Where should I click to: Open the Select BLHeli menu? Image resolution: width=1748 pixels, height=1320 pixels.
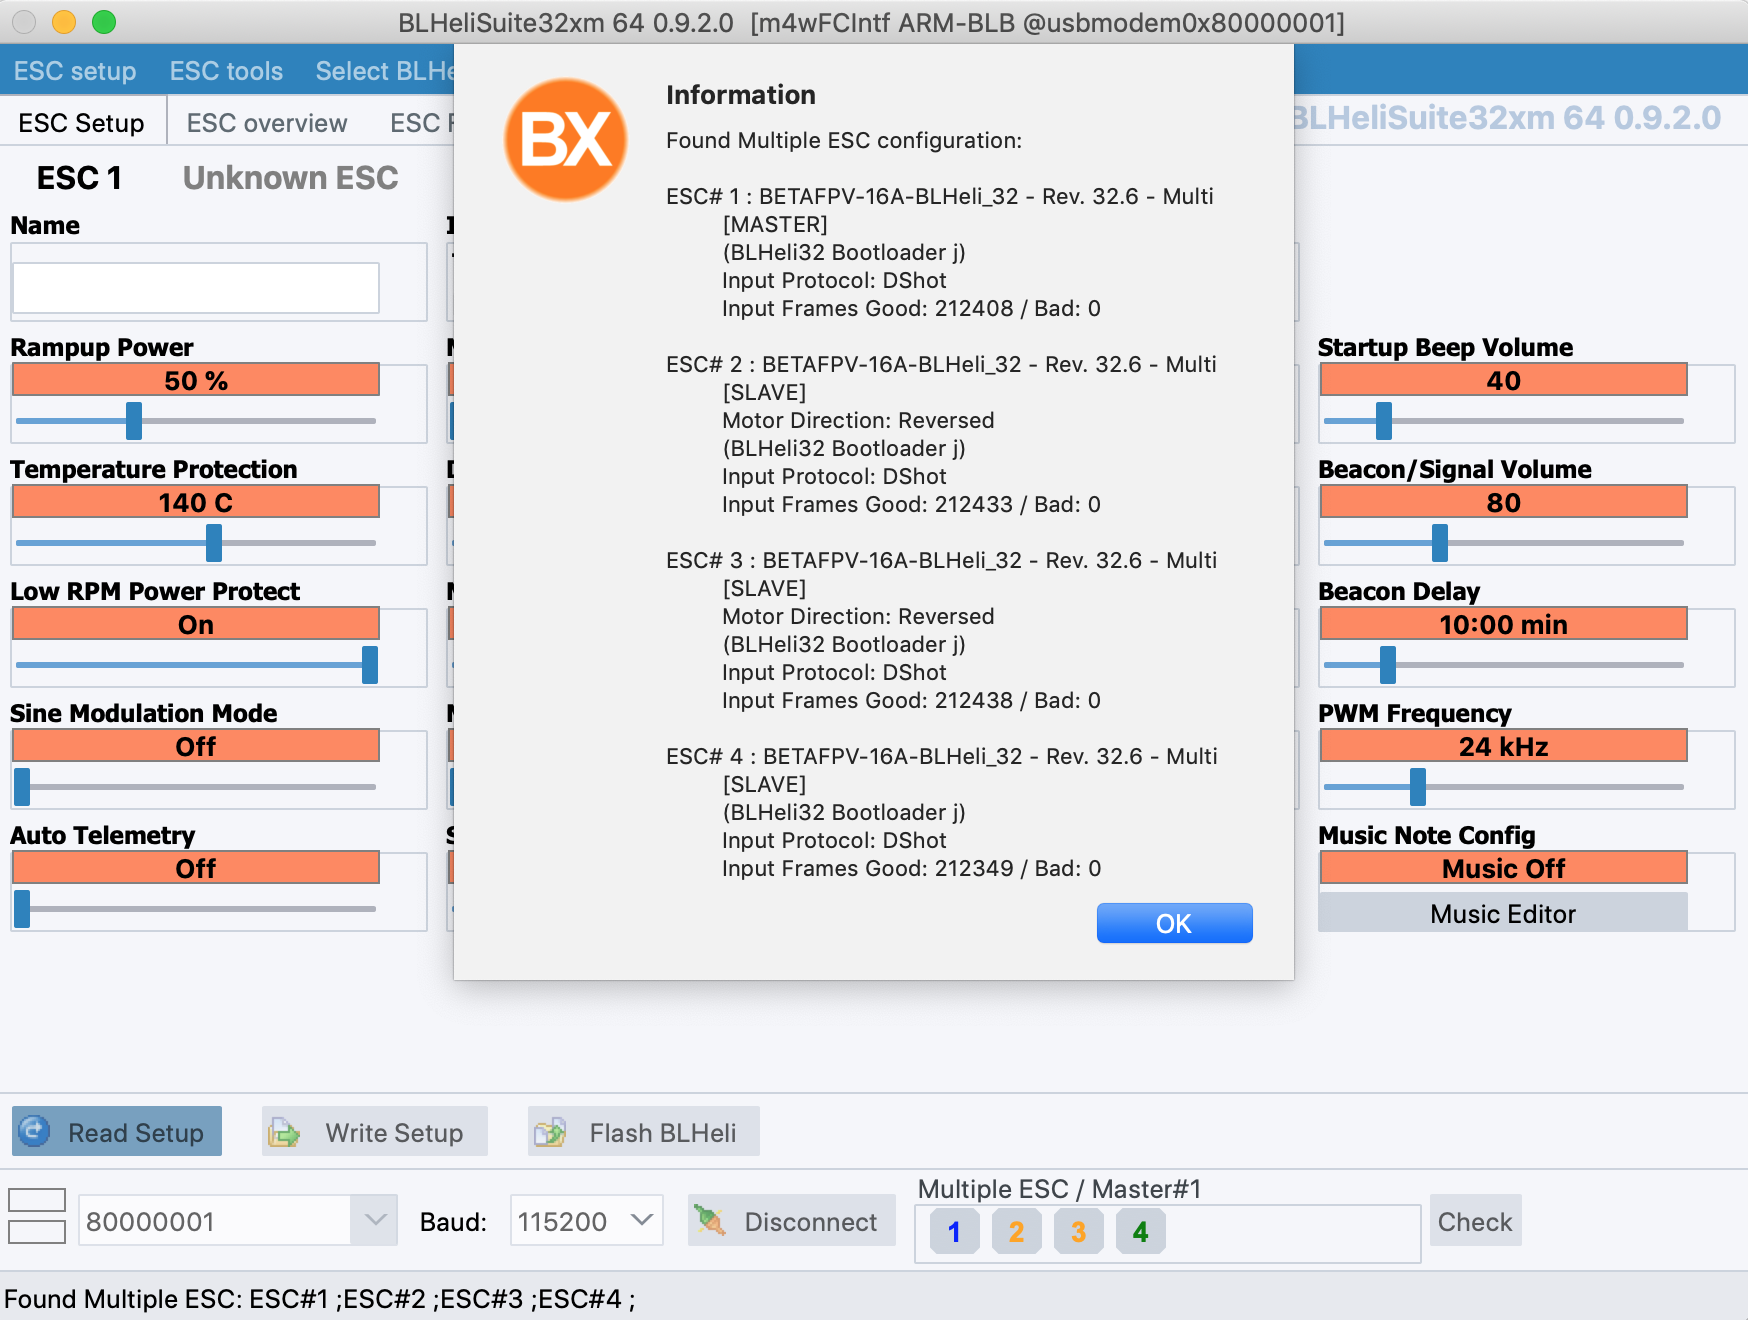click(385, 71)
